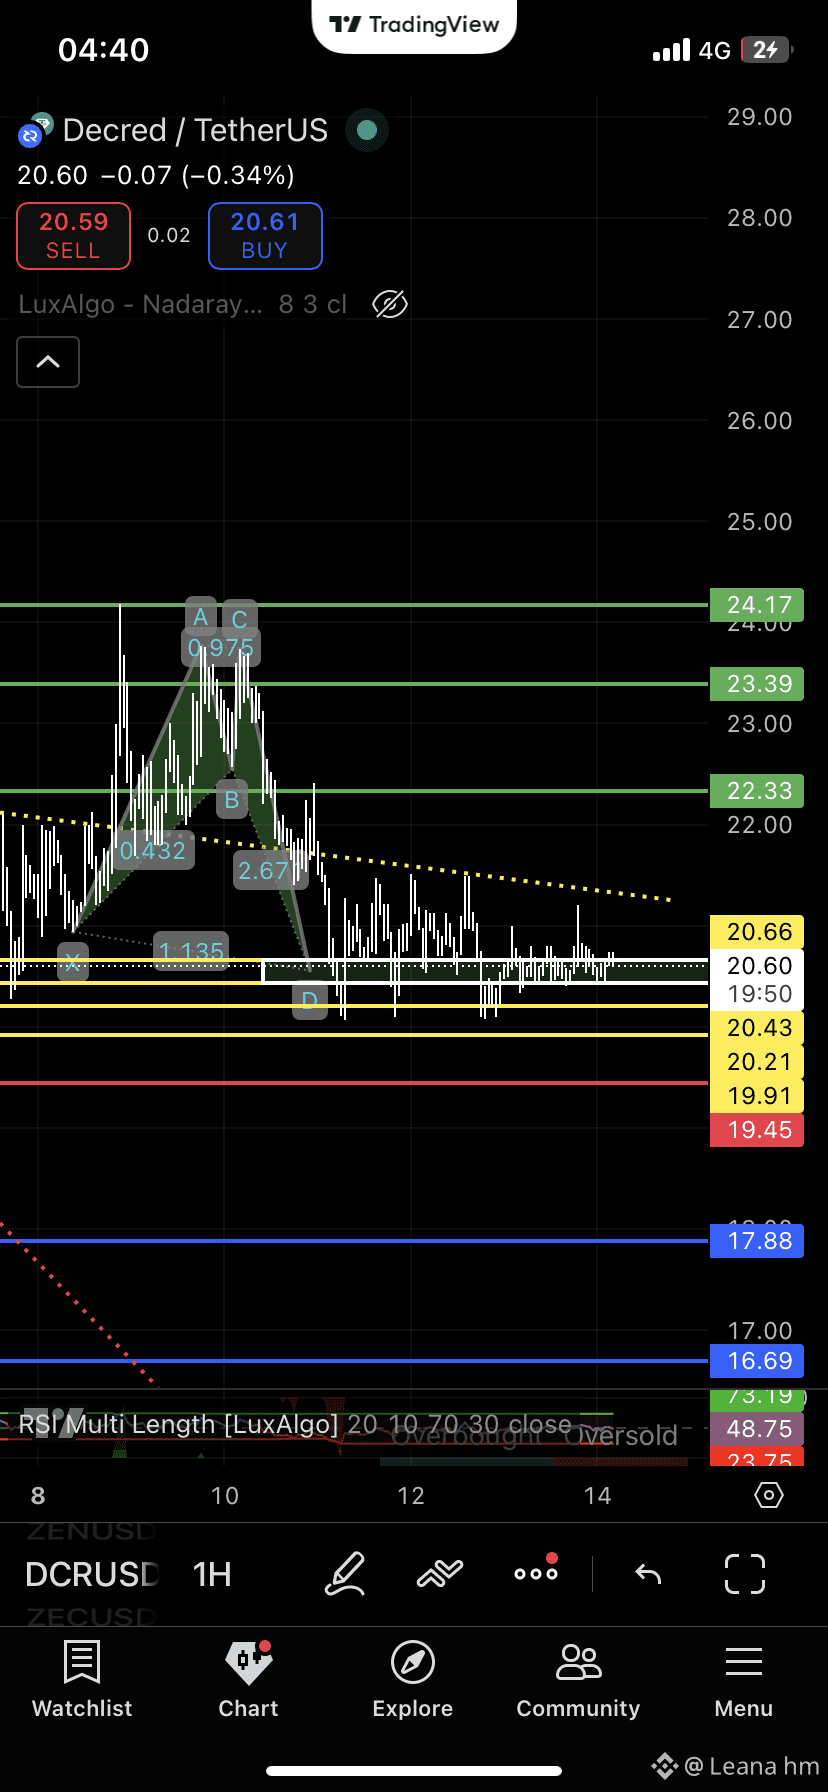Select the 19.45 red price level label
This screenshot has width=828, height=1792.
(x=757, y=1130)
